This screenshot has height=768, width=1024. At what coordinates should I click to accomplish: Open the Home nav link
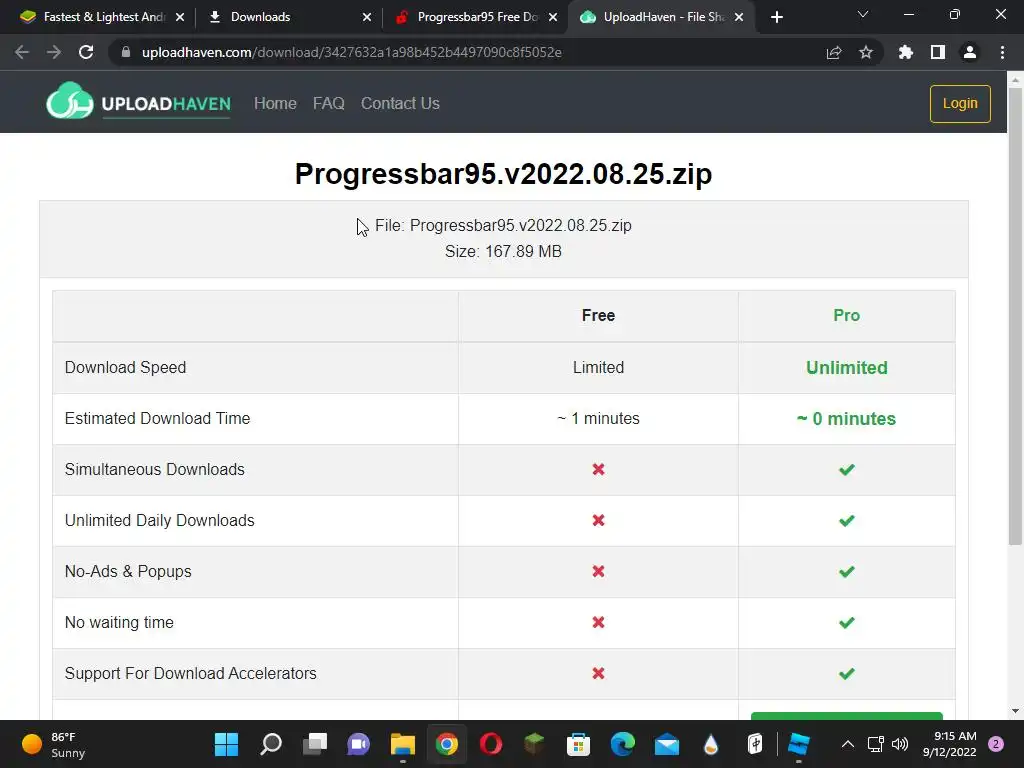pos(275,103)
